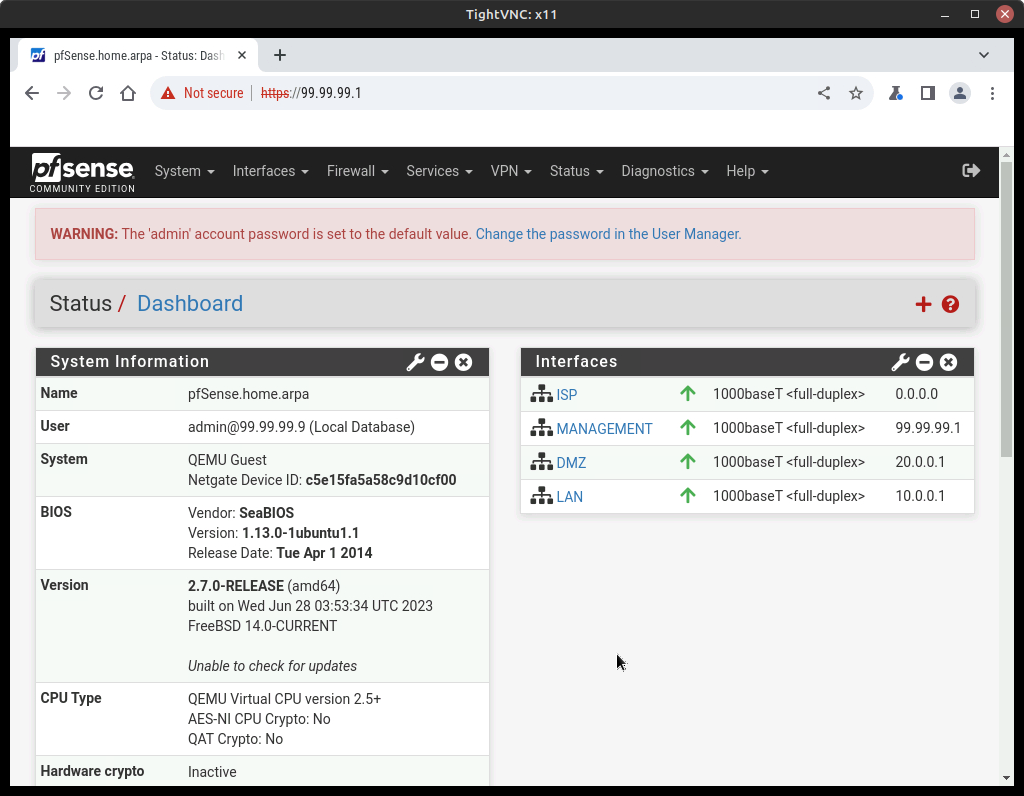Select the Netgate Device ID c5e15fa5a58c9d10cf00

pos(381,480)
